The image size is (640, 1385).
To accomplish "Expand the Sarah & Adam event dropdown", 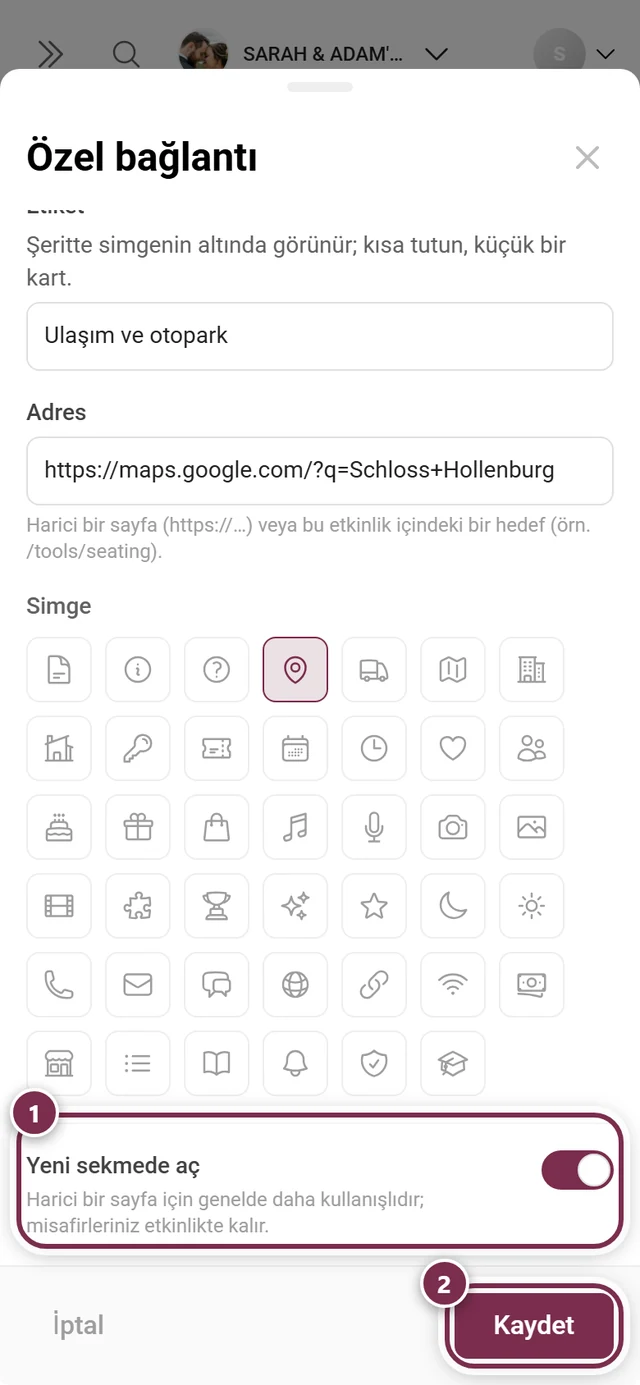I will 436,53.
